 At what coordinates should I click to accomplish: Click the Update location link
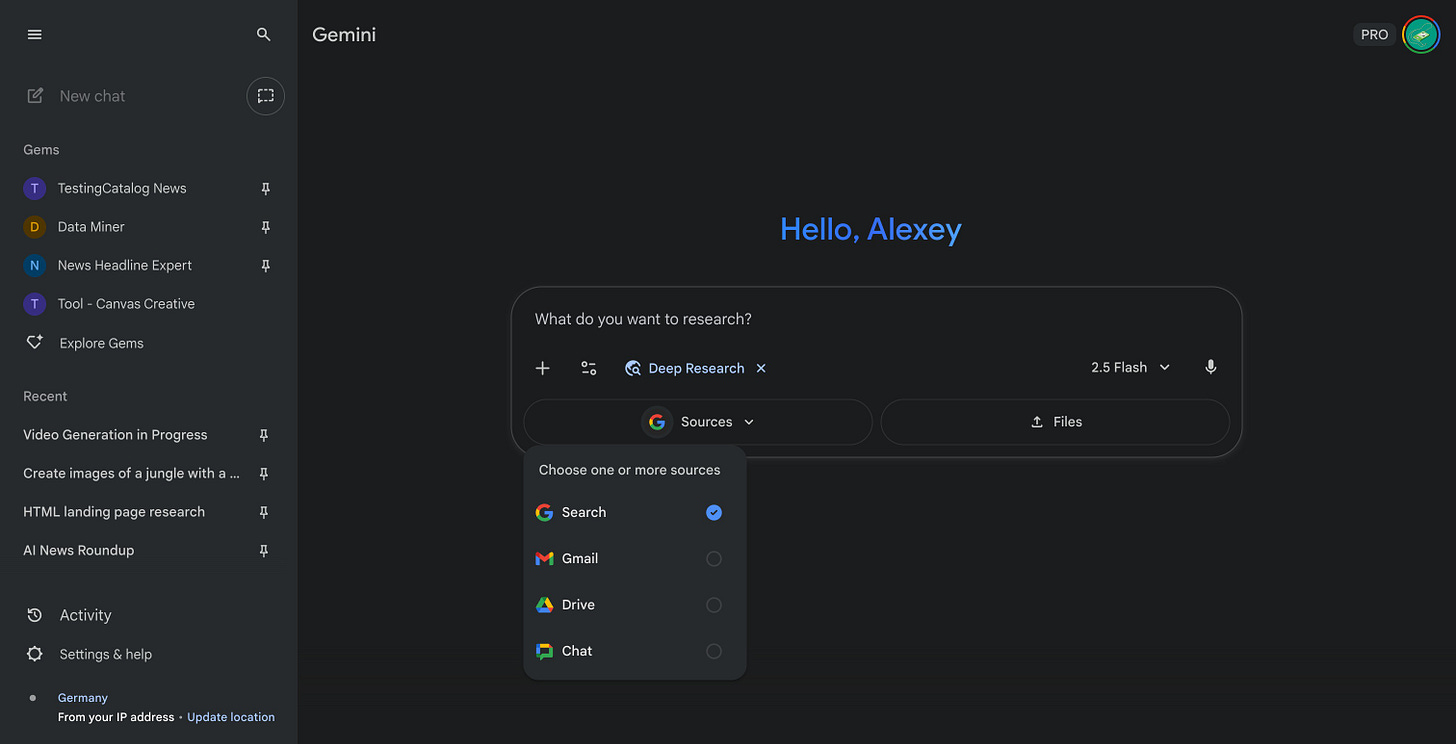coord(231,717)
